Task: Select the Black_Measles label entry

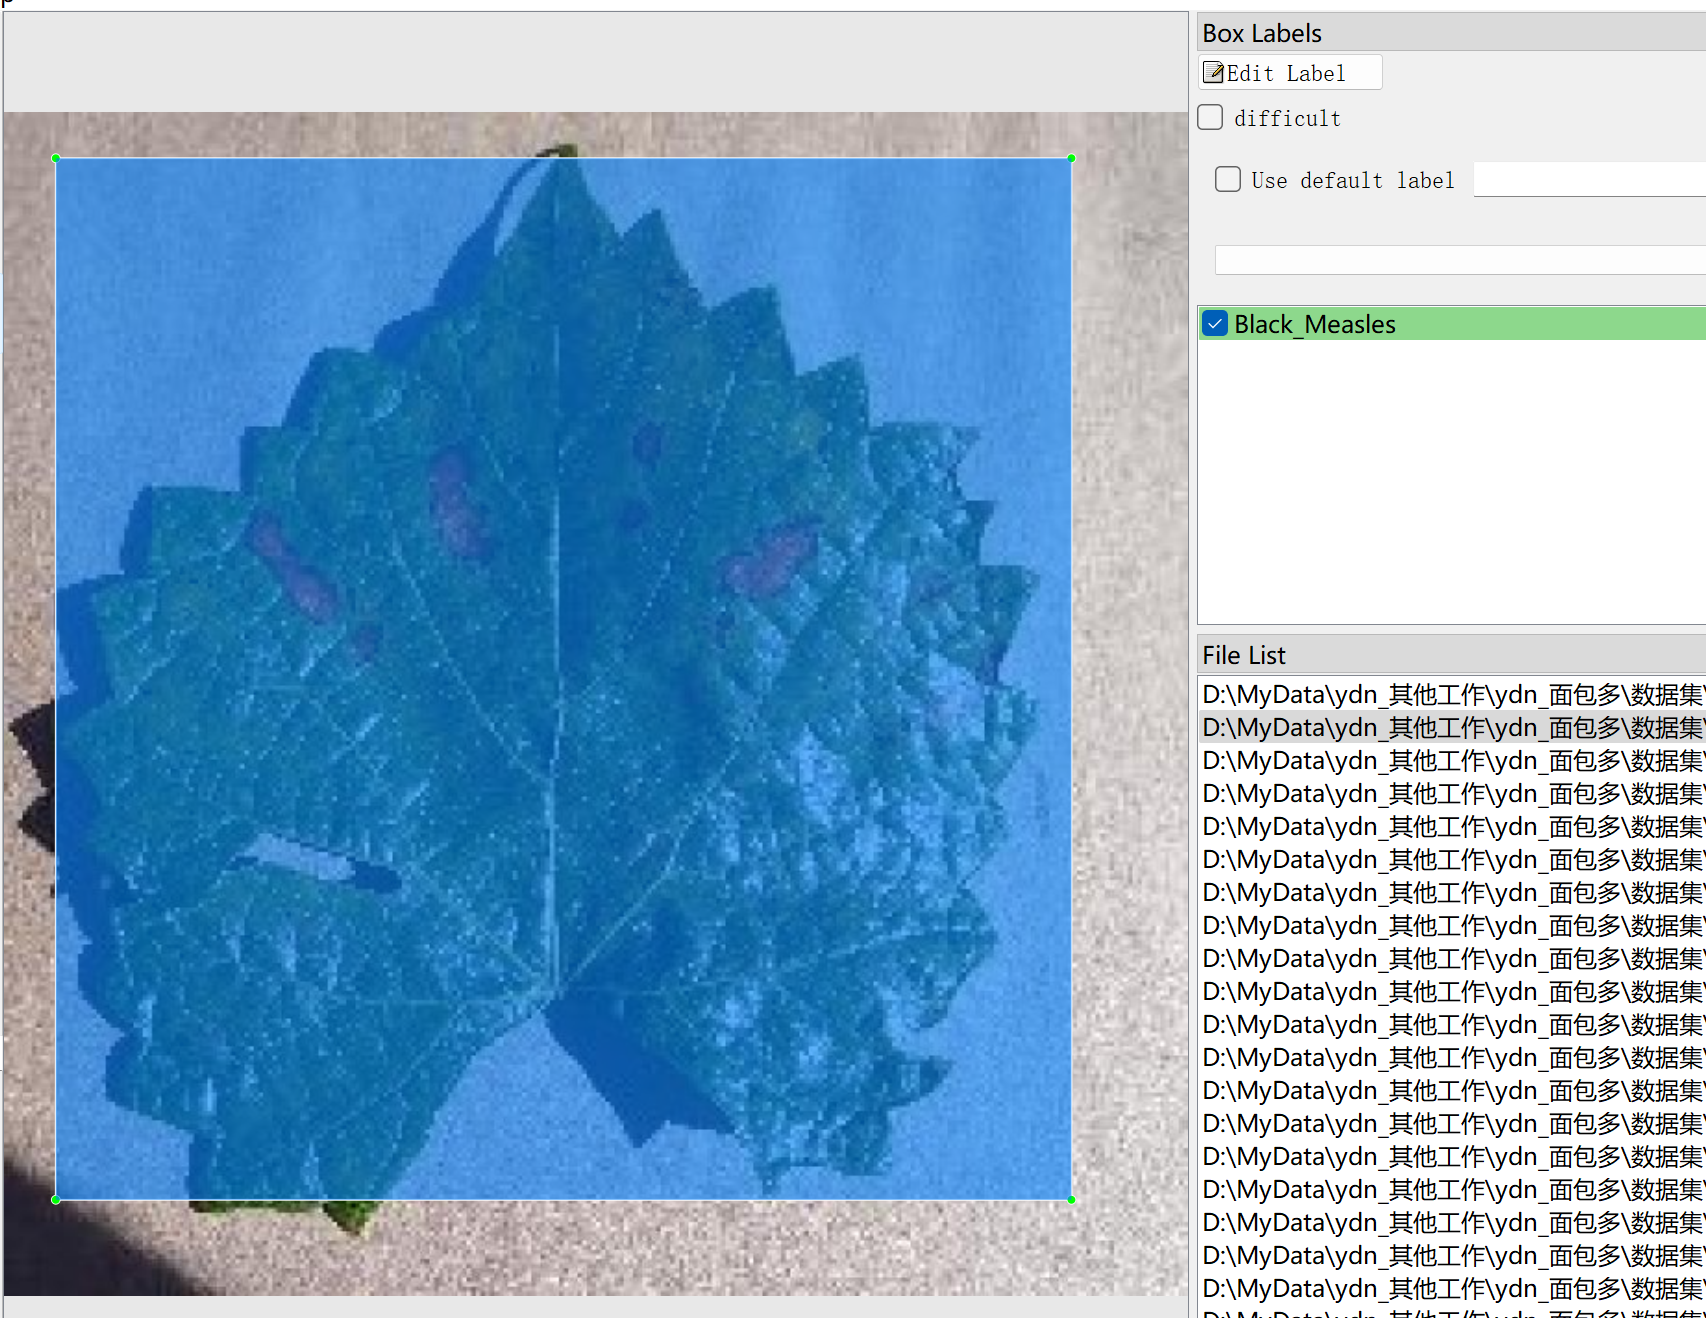Action: tap(1452, 324)
